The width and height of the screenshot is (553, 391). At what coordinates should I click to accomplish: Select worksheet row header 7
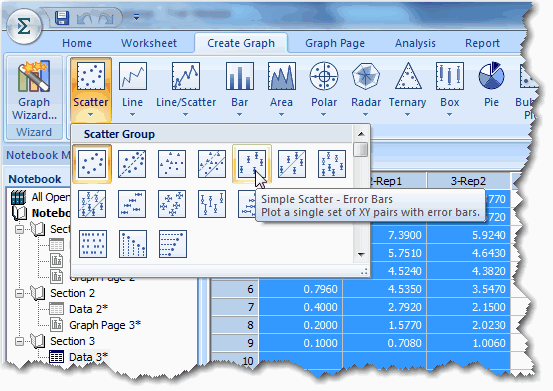click(x=235, y=307)
